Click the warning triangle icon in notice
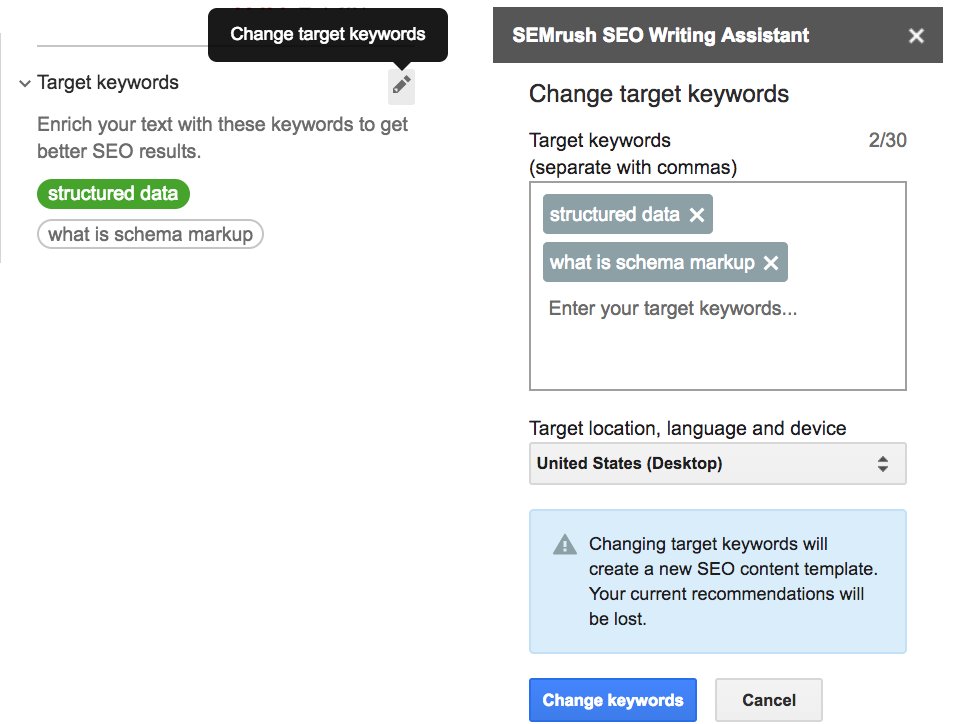956x724 pixels. click(x=565, y=544)
